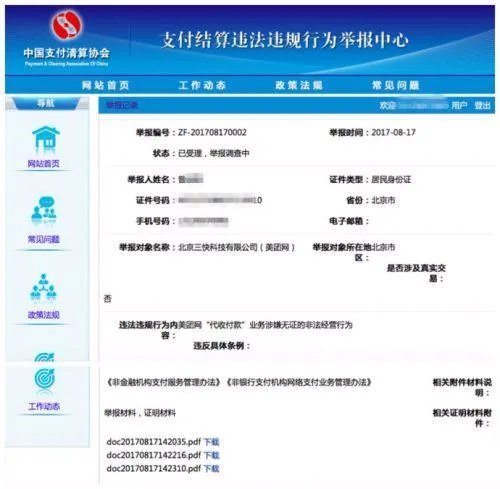Click the 北京市 province value
The image size is (500, 489).
tap(383, 200)
